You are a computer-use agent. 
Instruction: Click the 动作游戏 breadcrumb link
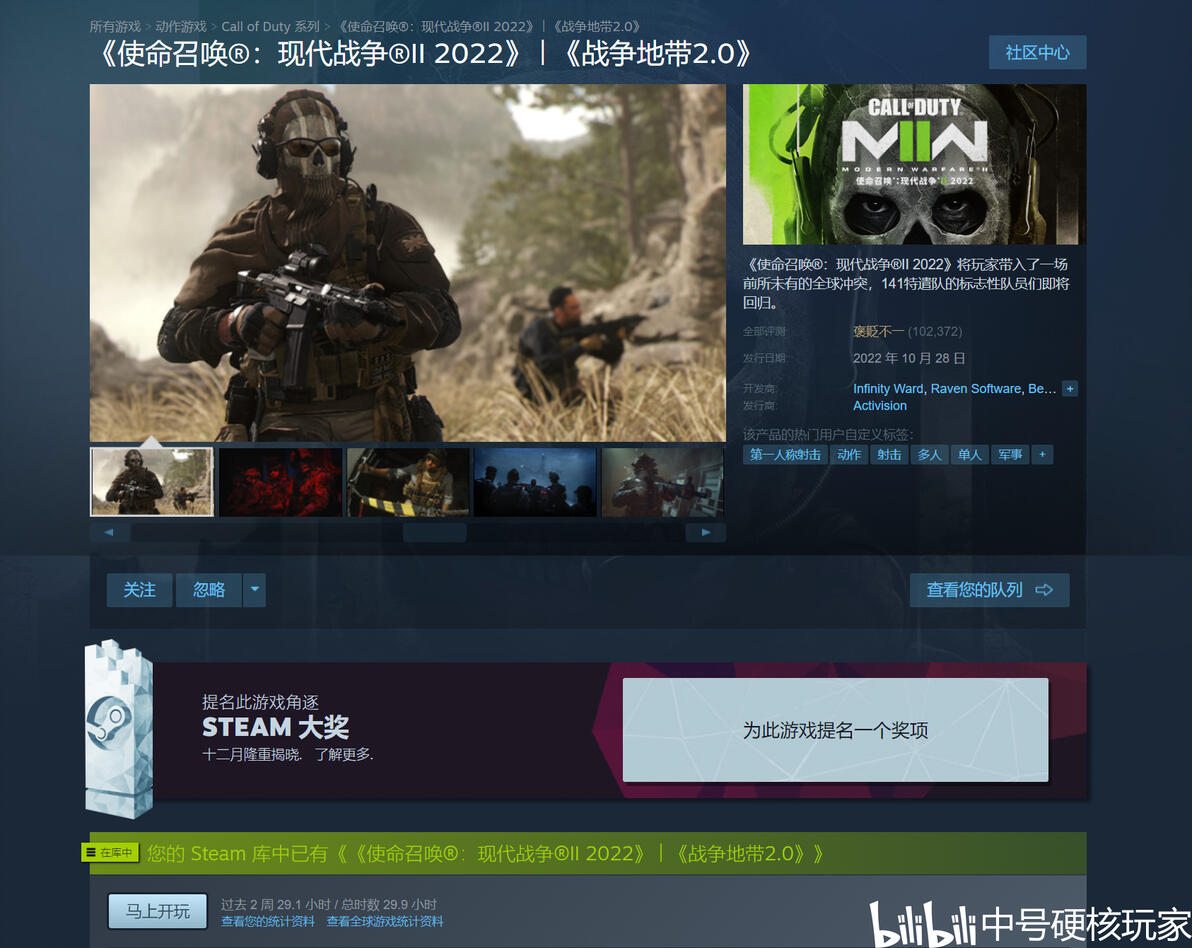[181, 27]
